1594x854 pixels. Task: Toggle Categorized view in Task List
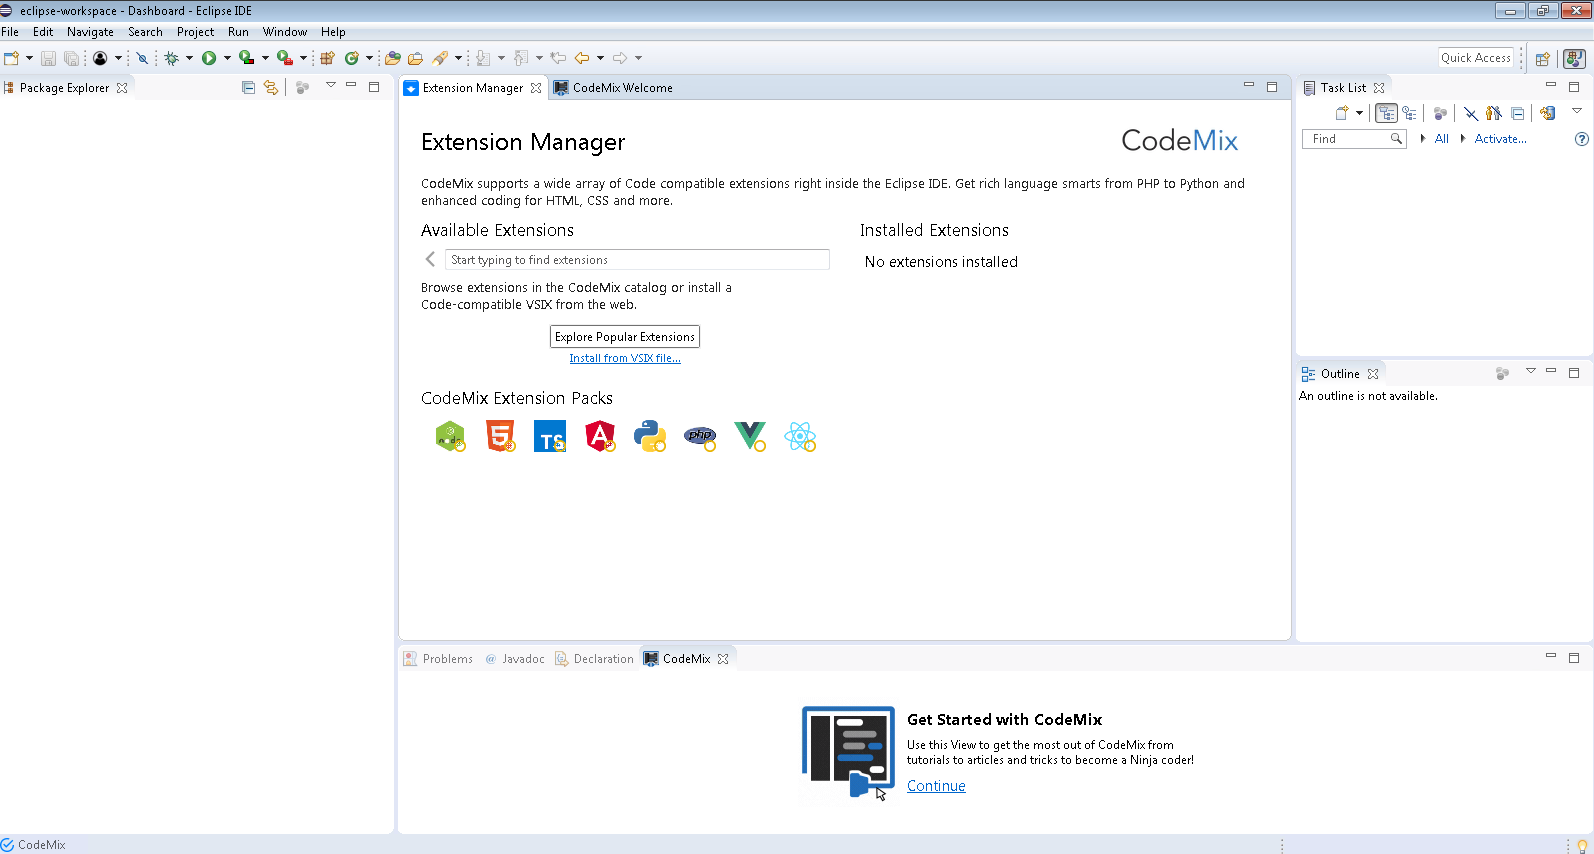[x=1386, y=113]
